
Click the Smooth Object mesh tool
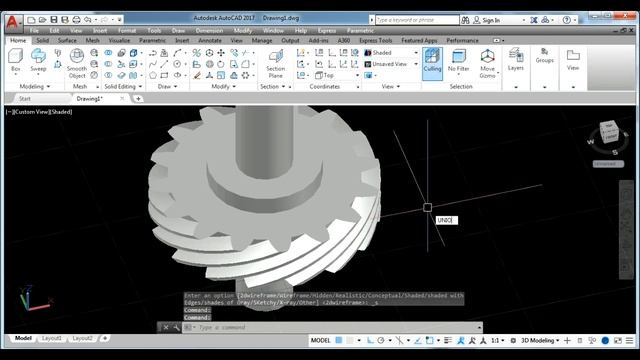[77, 63]
